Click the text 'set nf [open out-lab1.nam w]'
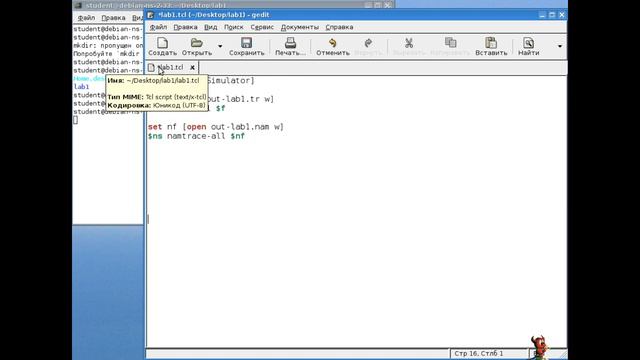640x360 pixels. (x=216, y=127)
